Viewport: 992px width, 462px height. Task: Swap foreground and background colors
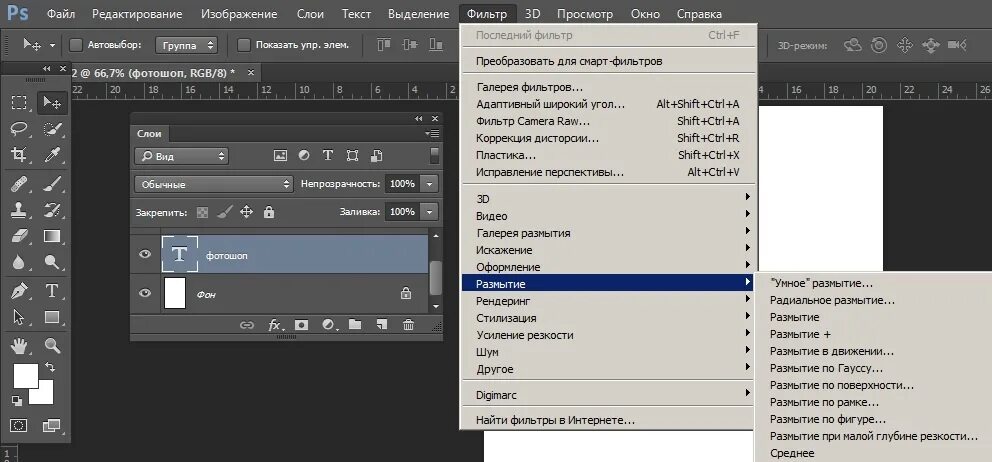pos(50,368)
